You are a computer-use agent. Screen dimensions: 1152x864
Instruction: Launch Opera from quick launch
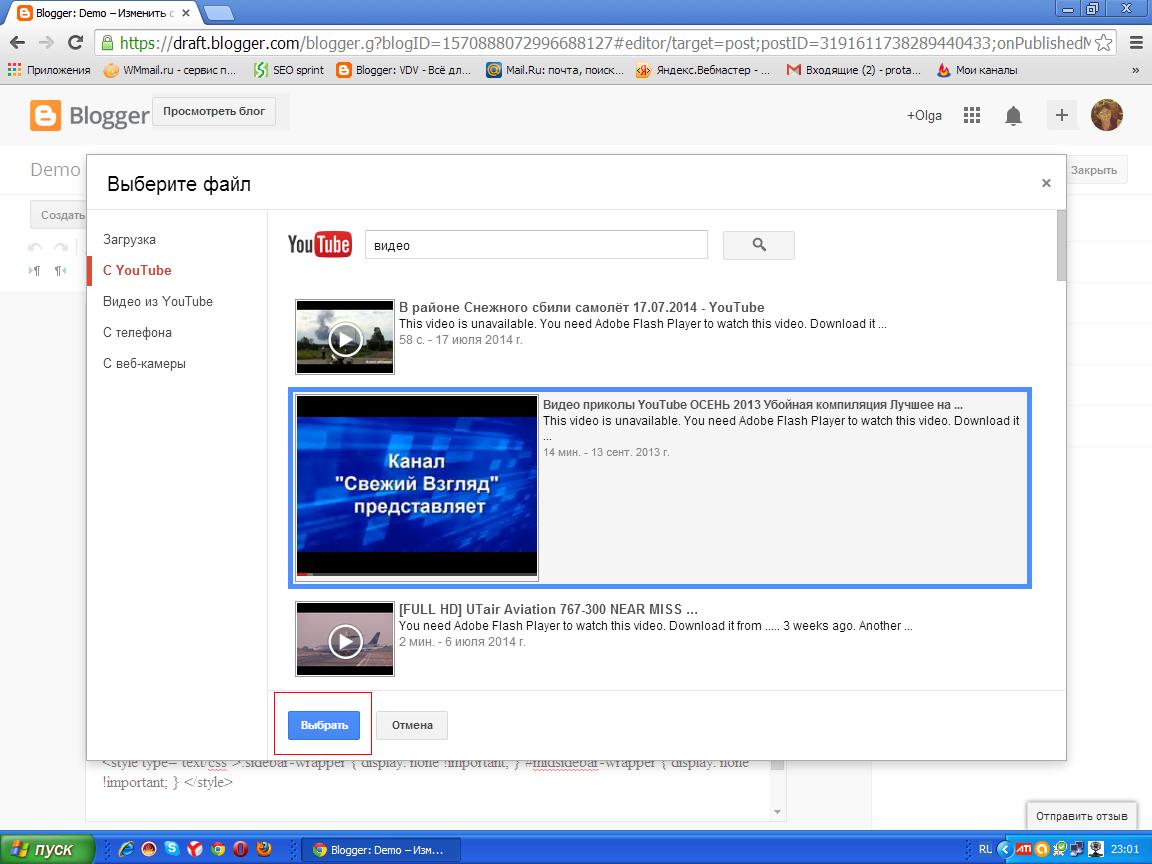click(240, 849)
